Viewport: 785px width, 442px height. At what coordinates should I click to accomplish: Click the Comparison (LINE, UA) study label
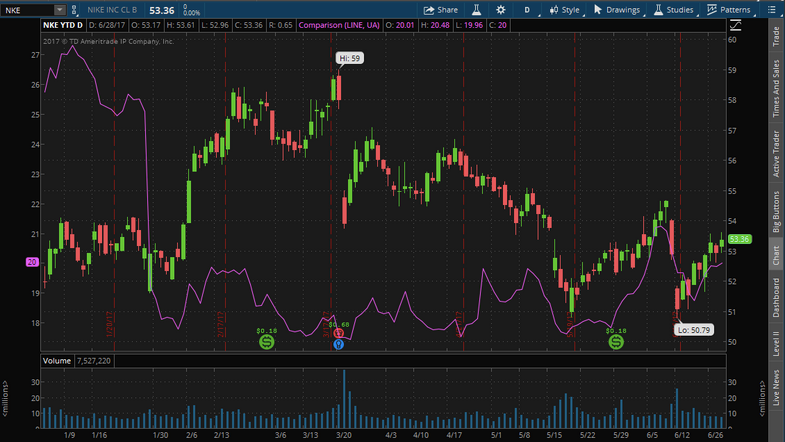(339, 25)
